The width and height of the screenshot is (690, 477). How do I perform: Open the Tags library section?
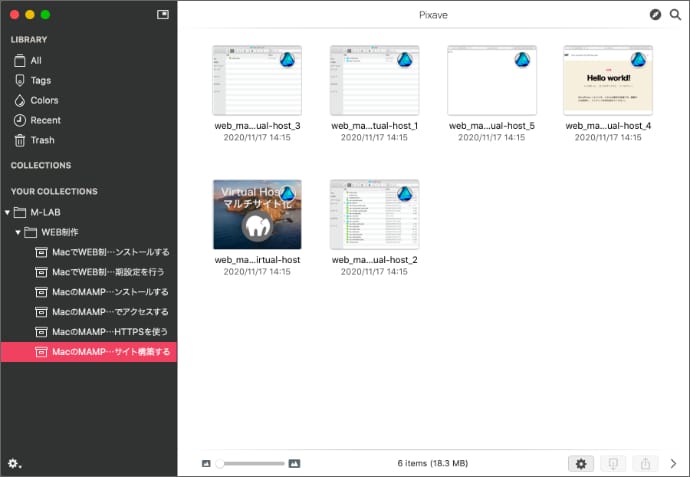tap(40, 80)
